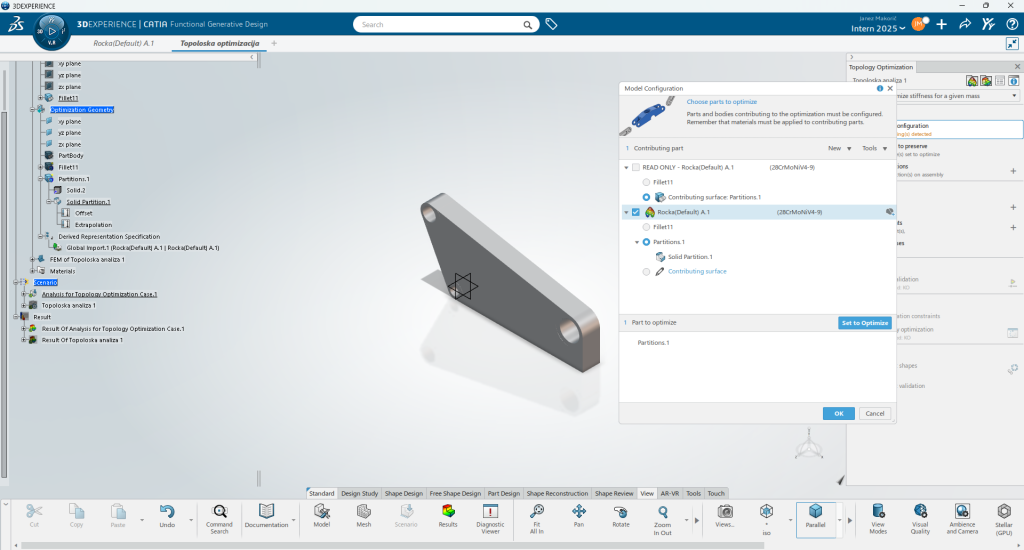Viewport: 1024px width, 550px height.
Task: Click the user avatar icon in top bar
Action: point(919,24)
